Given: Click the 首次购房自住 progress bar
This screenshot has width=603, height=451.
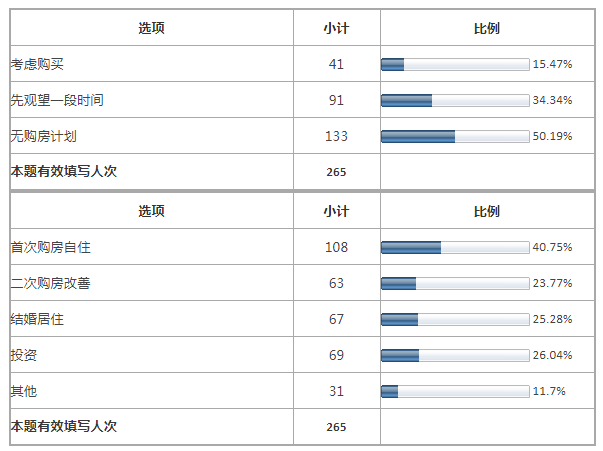Looking at the screenshot, I should (455, 248).
